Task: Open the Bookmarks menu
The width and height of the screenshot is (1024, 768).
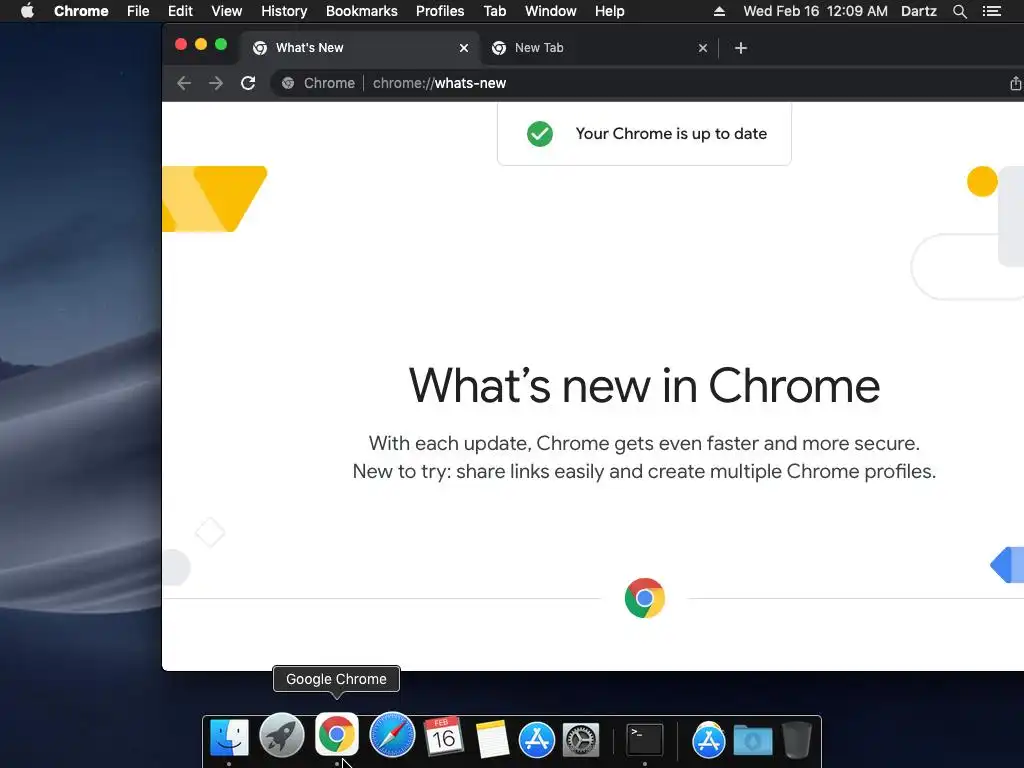Action: click(362, 11)
